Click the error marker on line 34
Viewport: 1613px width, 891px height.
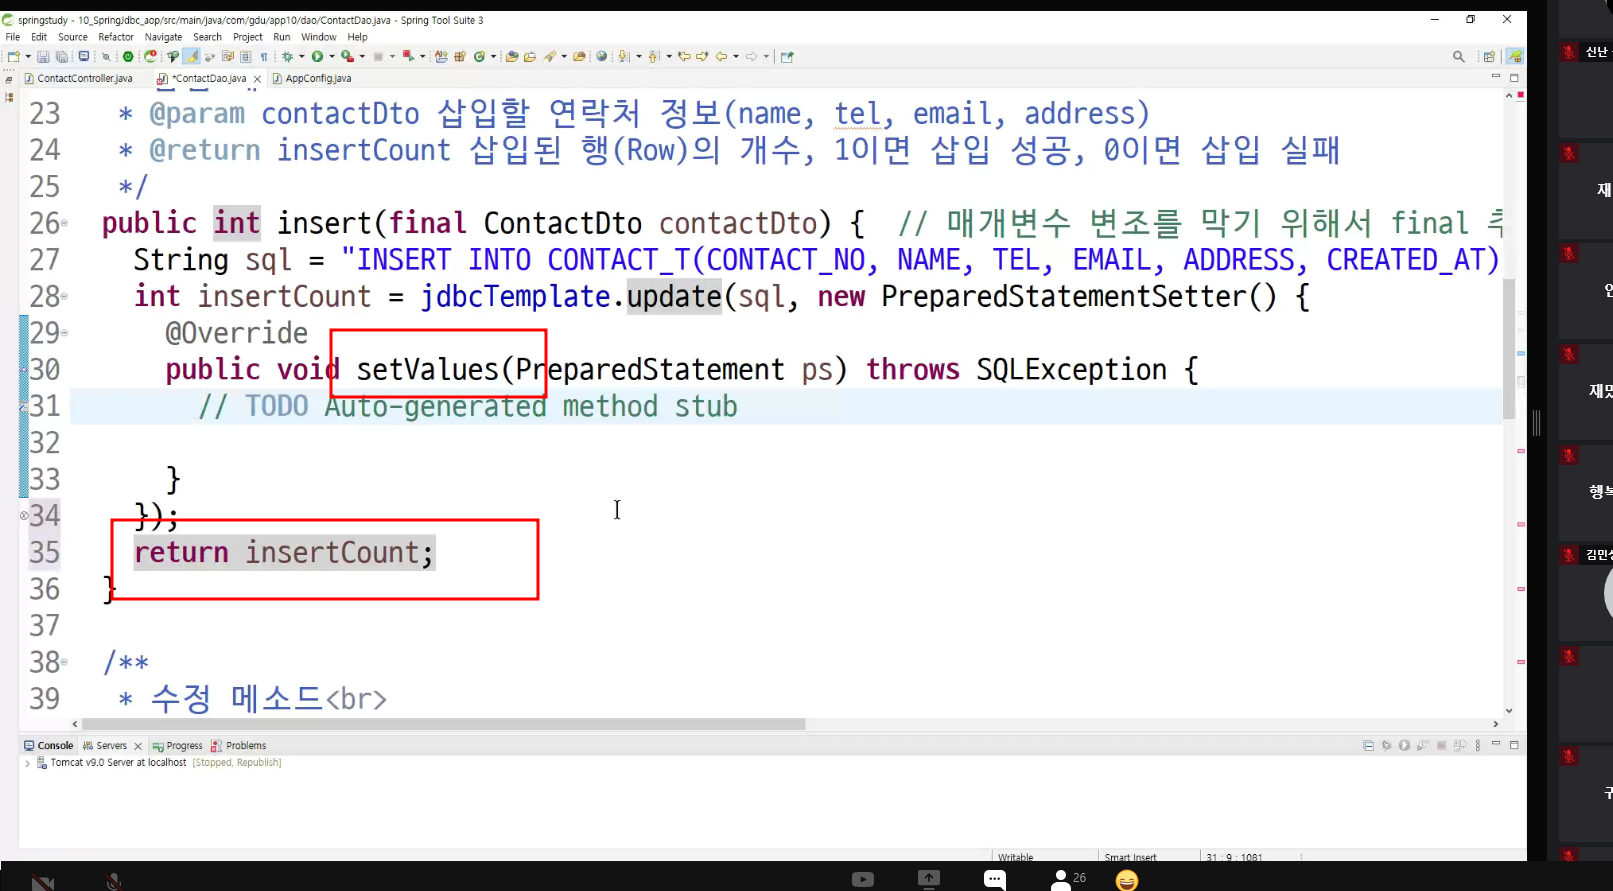point(24,516)
